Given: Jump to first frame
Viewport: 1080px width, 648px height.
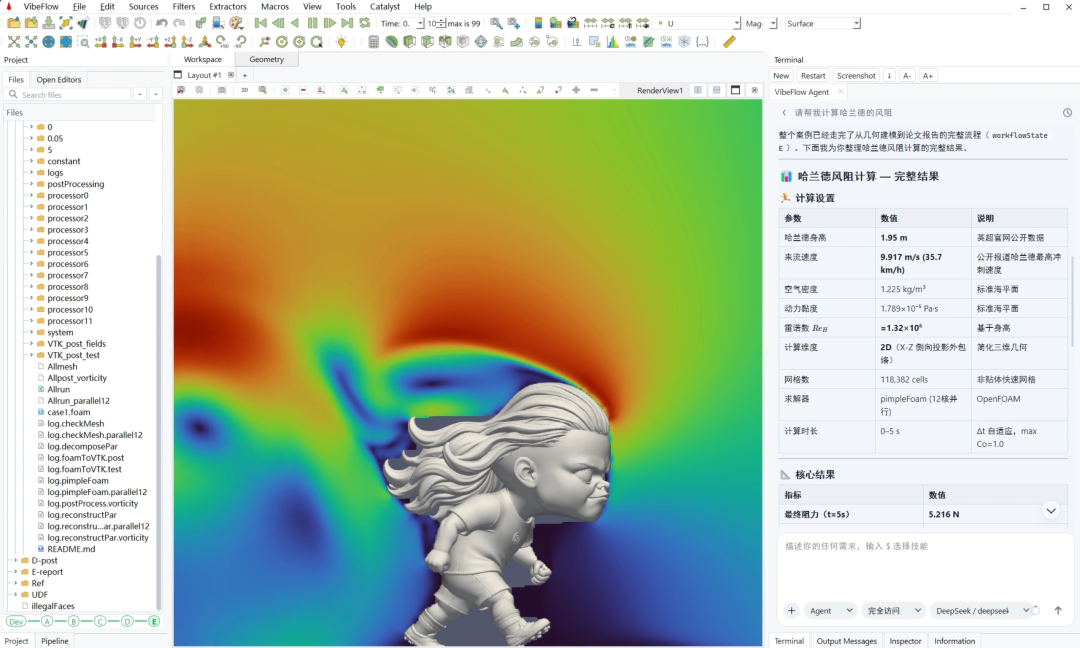Looking at the screenshot, I should 260,23.
